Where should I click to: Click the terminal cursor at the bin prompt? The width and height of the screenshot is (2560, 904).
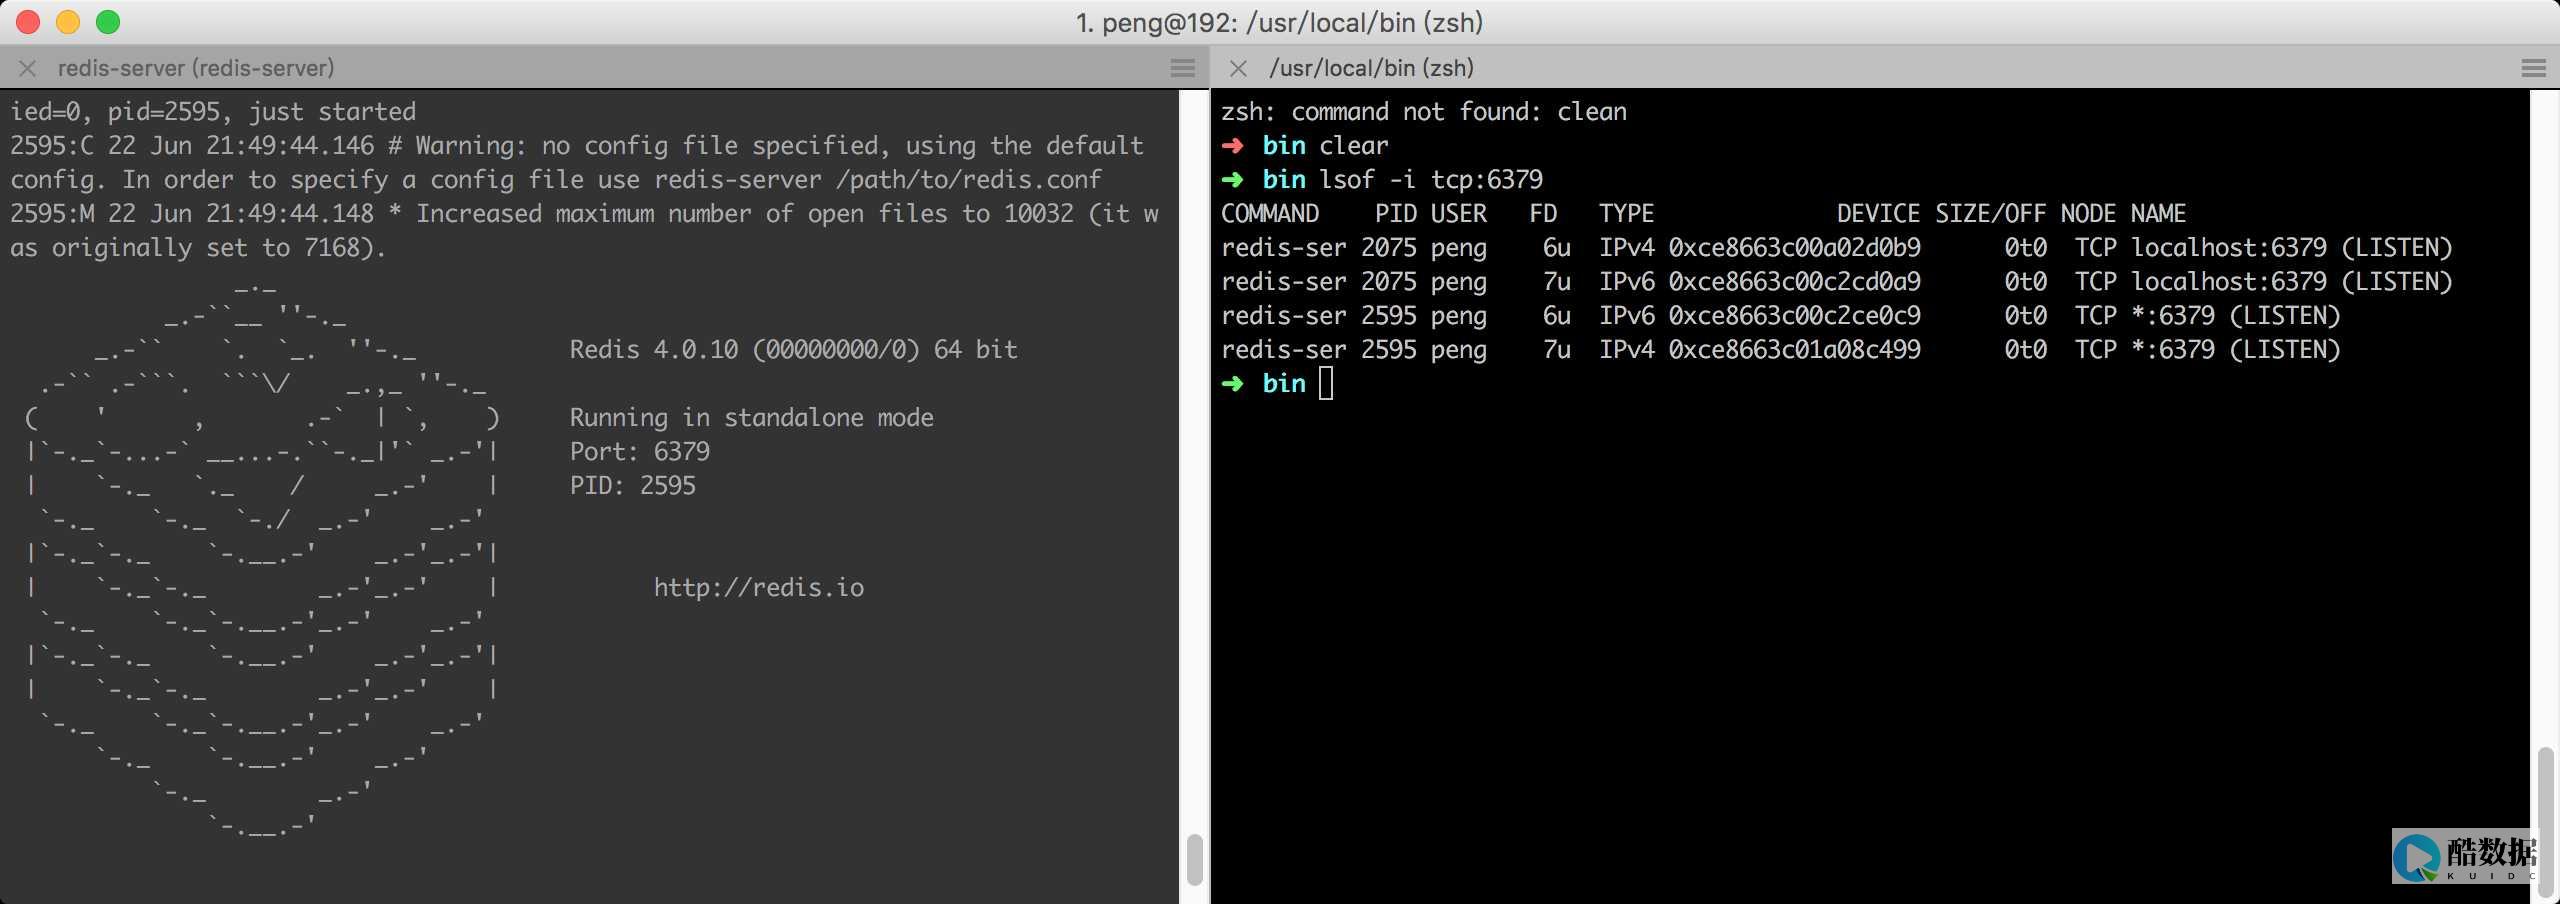tap(1326, 383)
